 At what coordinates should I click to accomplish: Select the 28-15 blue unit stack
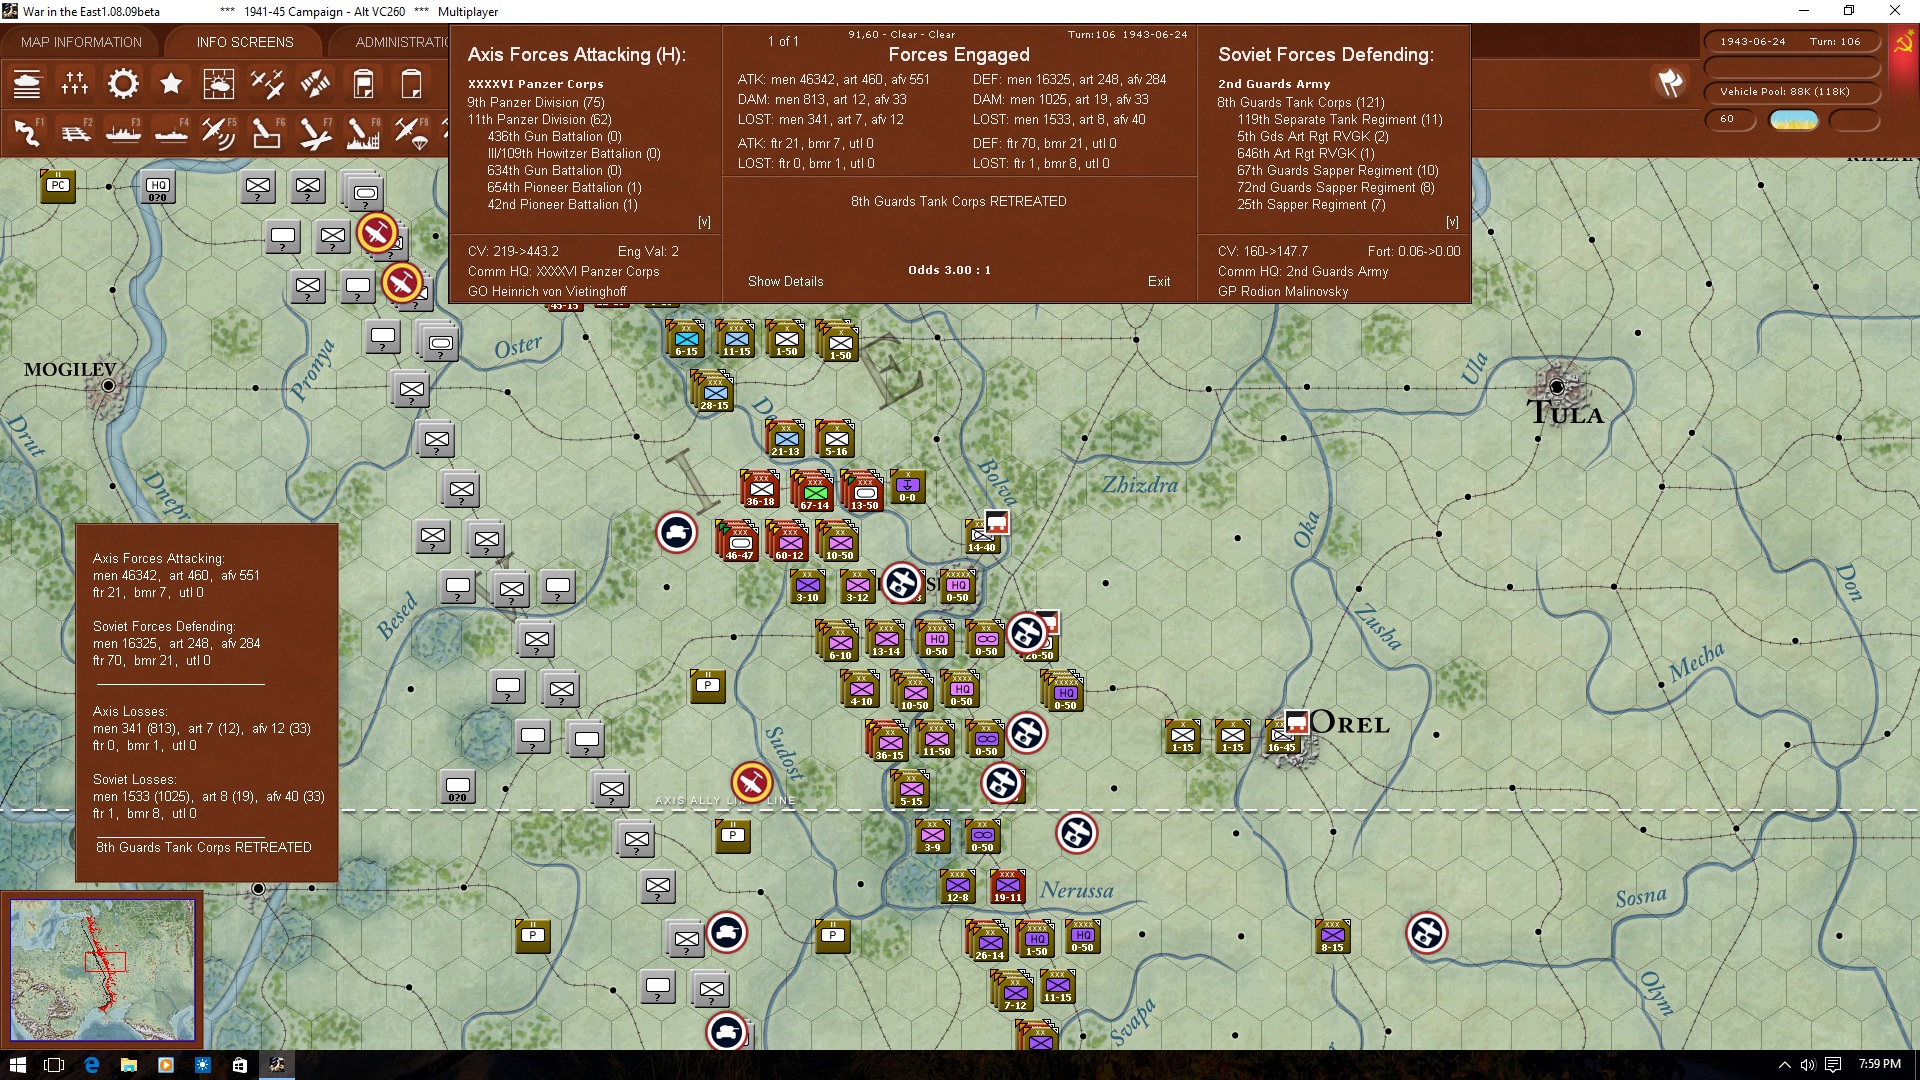714,392
